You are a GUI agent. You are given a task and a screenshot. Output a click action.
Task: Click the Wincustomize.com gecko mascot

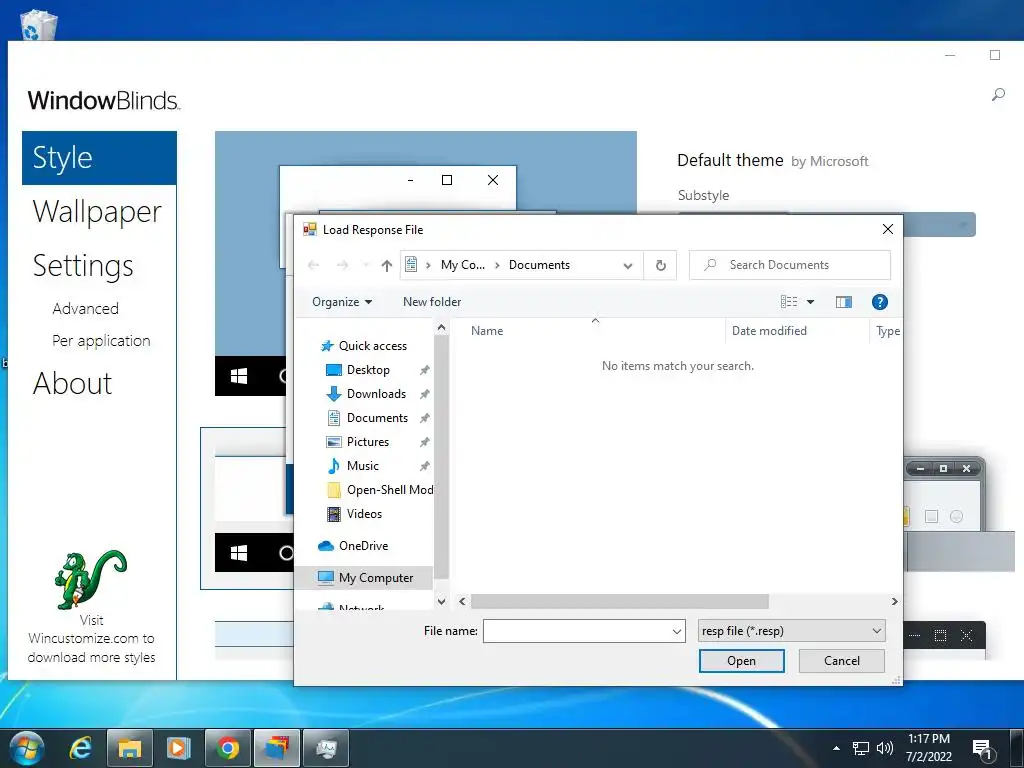coord(90,579)
